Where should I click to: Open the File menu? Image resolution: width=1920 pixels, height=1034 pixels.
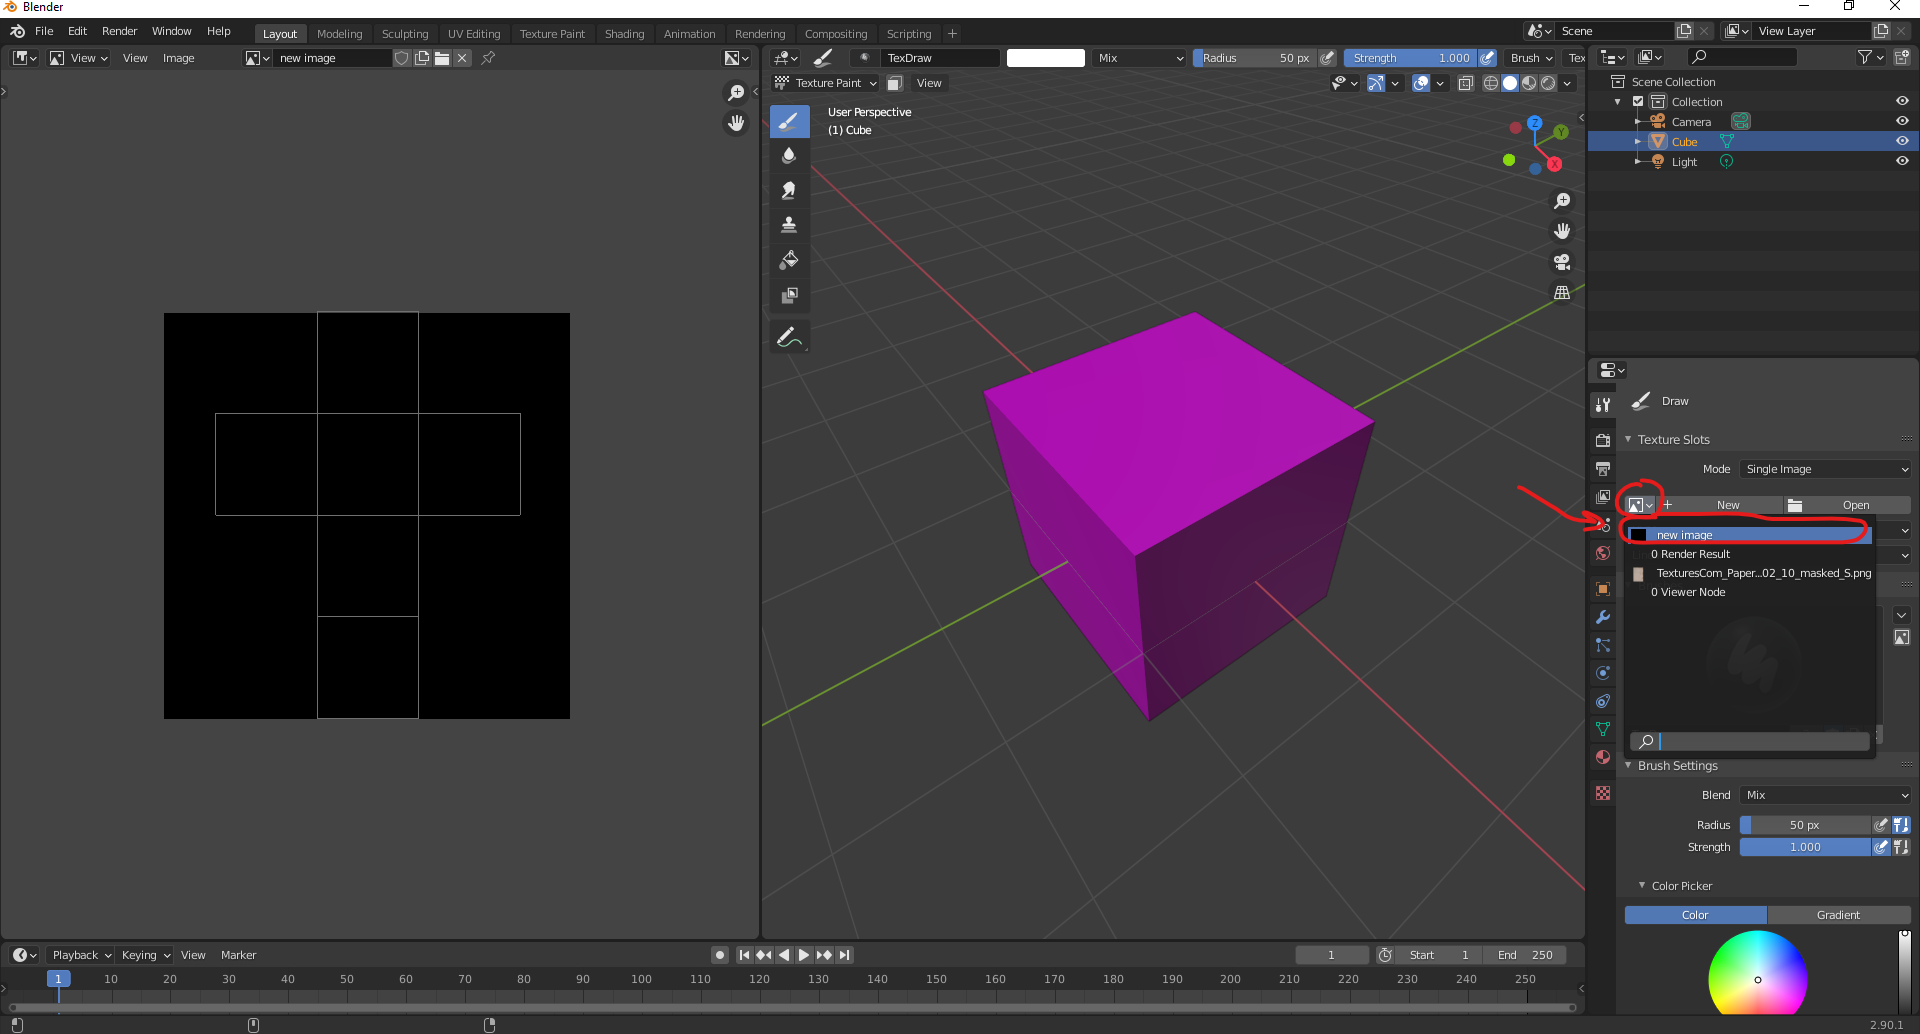(44, 31)
